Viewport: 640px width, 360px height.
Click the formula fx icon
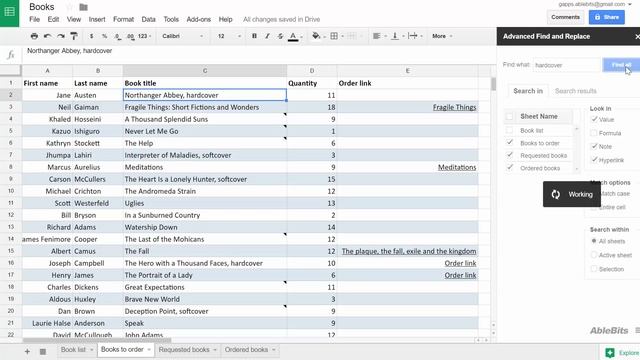(11, 54)
